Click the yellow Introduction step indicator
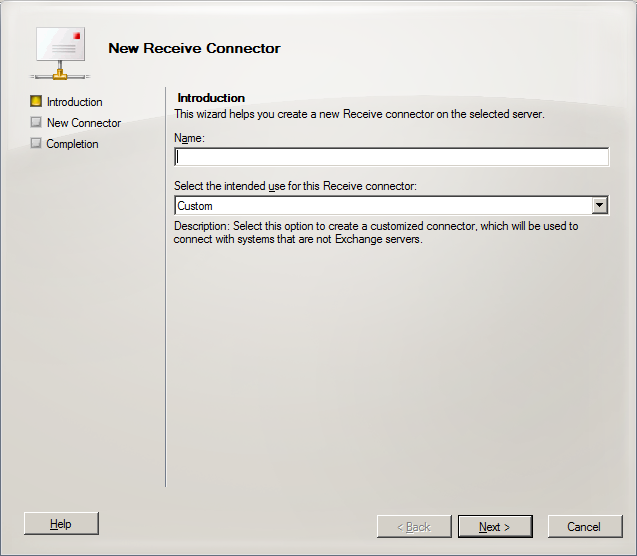The image size is (637, 556). pos(36,101)
